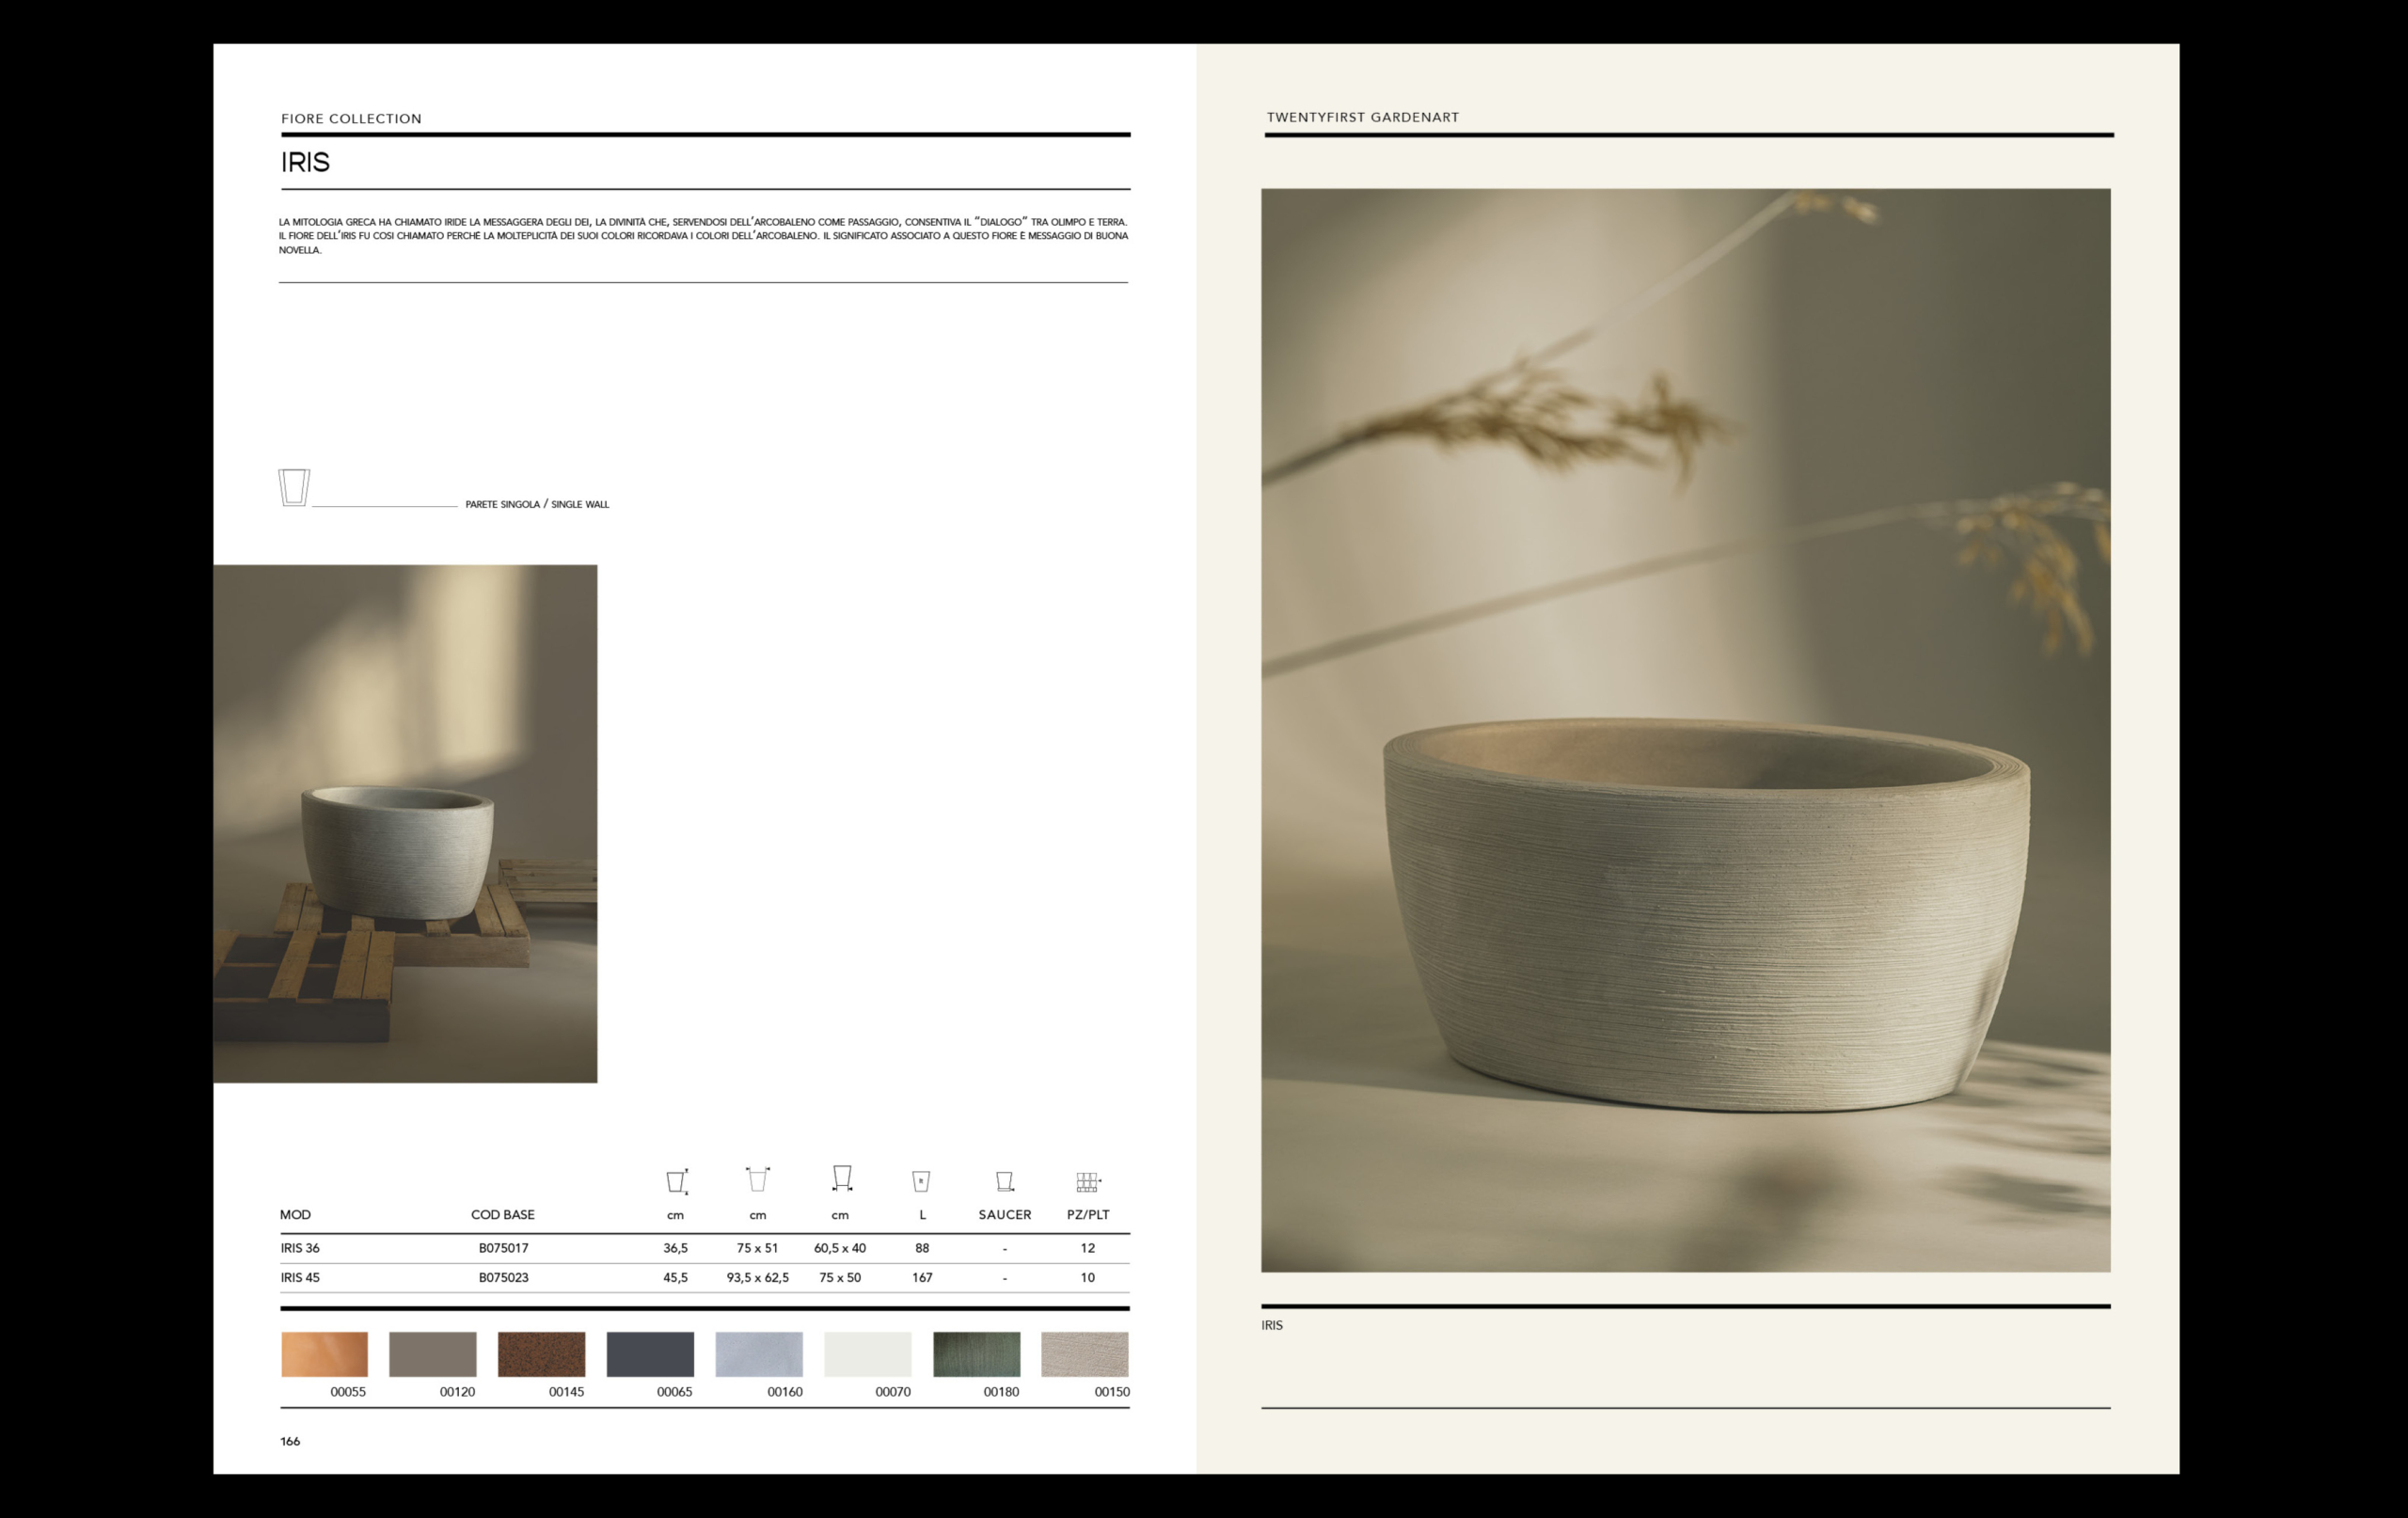This screenshot has width=2408, height=1518.
Task: Click the top width dimension icon
Action: tap(757, 1179)
